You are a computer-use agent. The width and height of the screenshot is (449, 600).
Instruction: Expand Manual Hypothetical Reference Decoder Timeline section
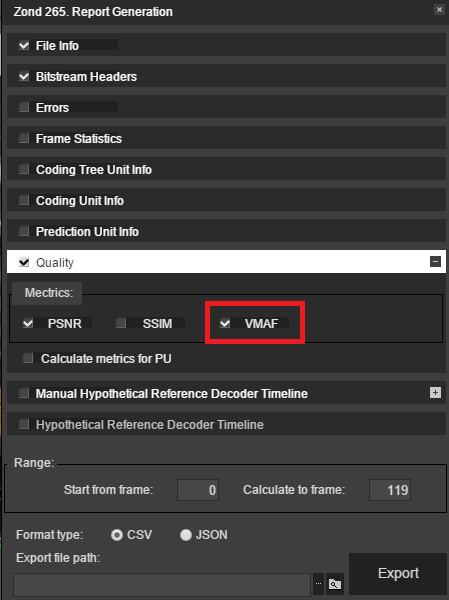[x=435, y=393]
